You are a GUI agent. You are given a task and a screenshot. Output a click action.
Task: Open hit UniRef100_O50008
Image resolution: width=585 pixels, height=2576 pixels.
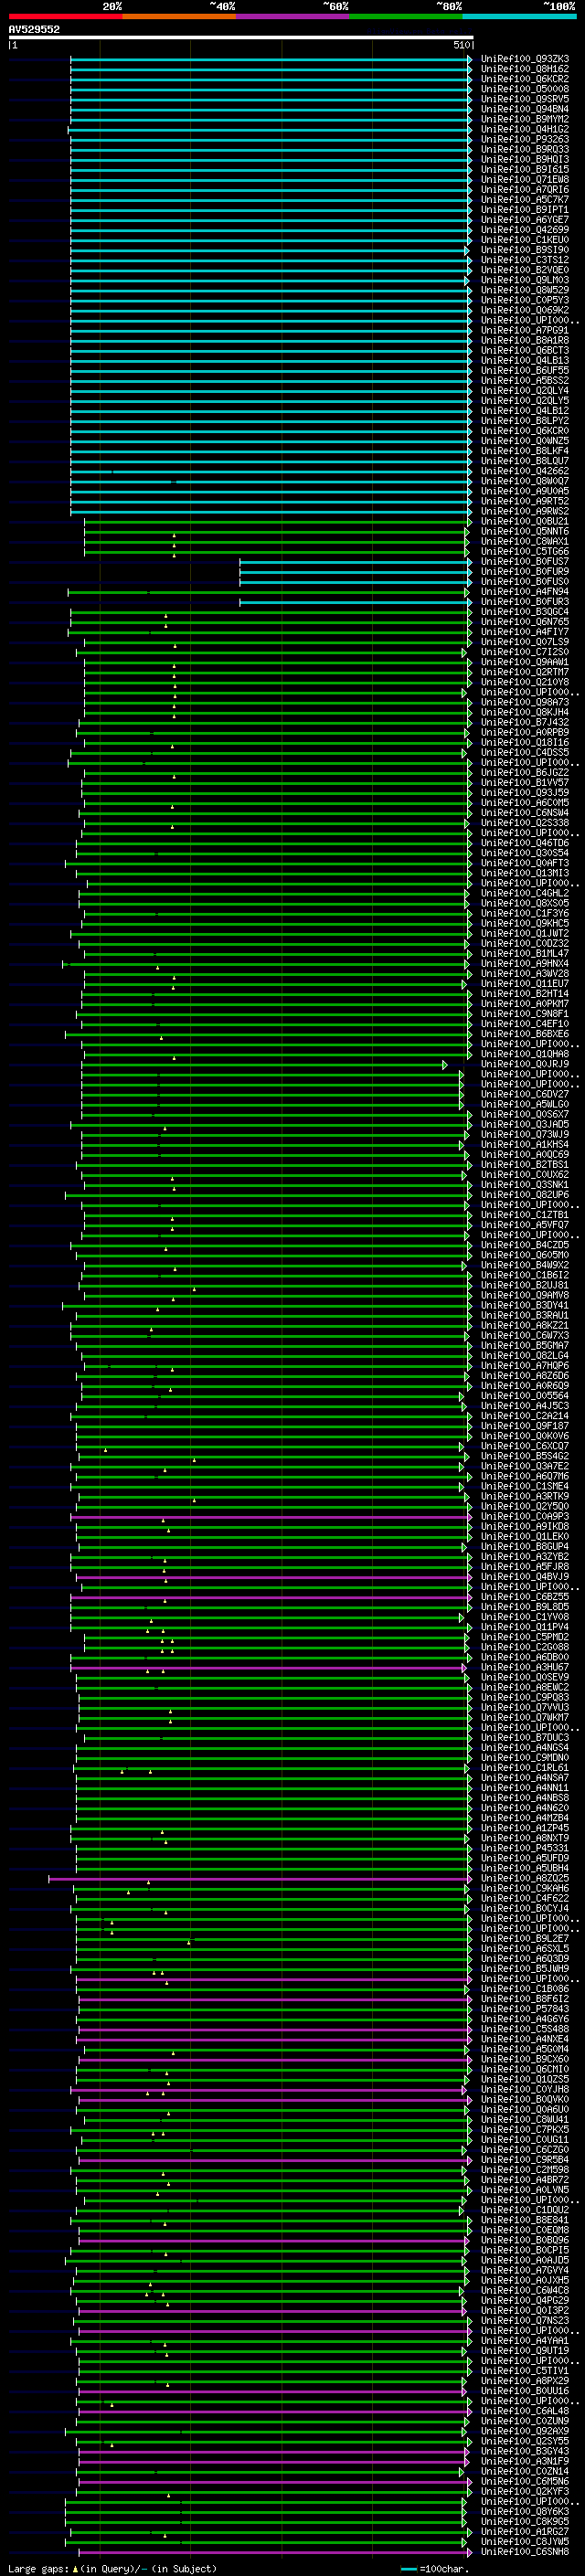(525, 89)
